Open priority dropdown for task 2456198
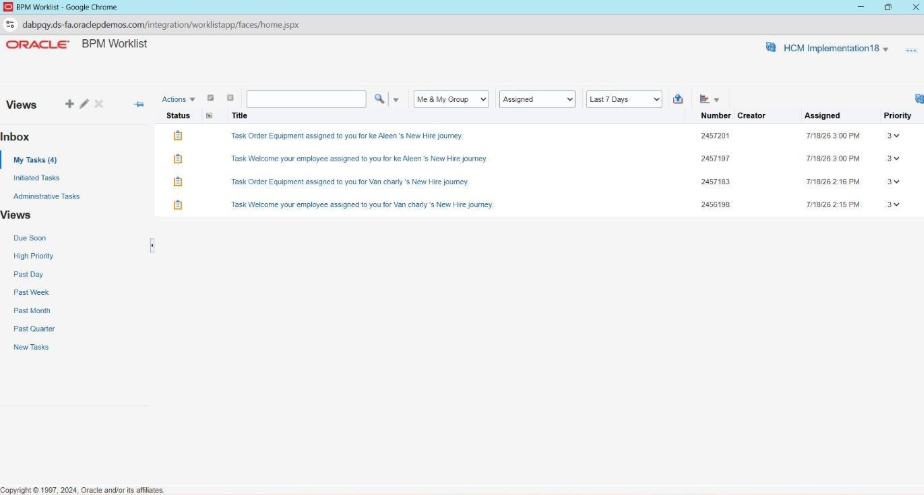 coord(893,204)
